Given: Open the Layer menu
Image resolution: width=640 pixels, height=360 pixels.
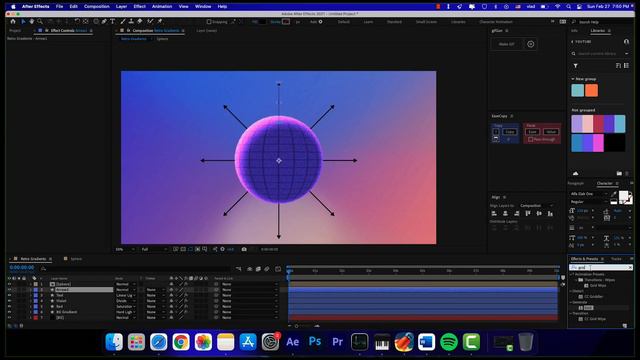Looking at the screenshot, I should (121, 7).
